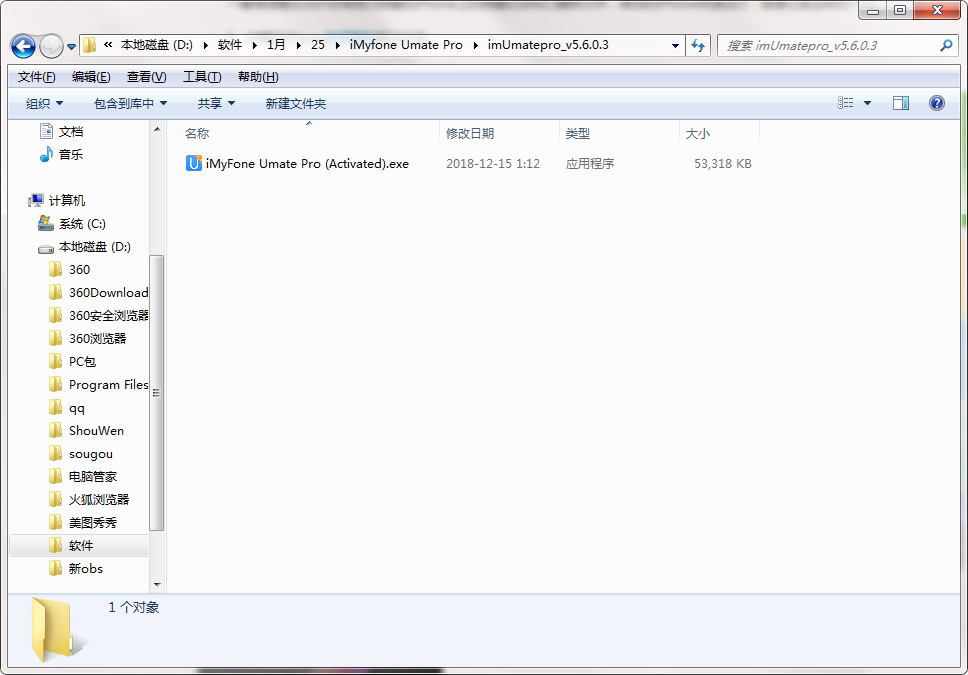968x675 pixels.
Task: Open help with the question mark icon
Action: point(937,103)
